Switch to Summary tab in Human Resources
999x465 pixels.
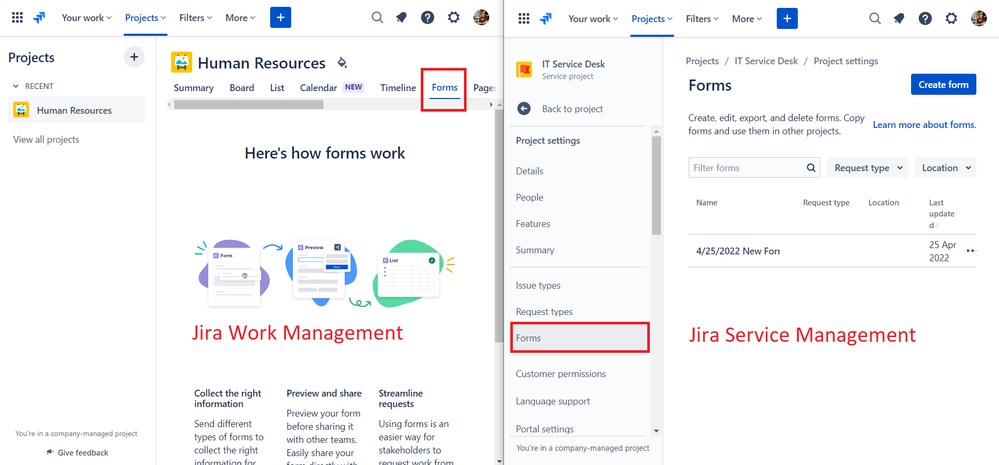[x=194, y=88]
